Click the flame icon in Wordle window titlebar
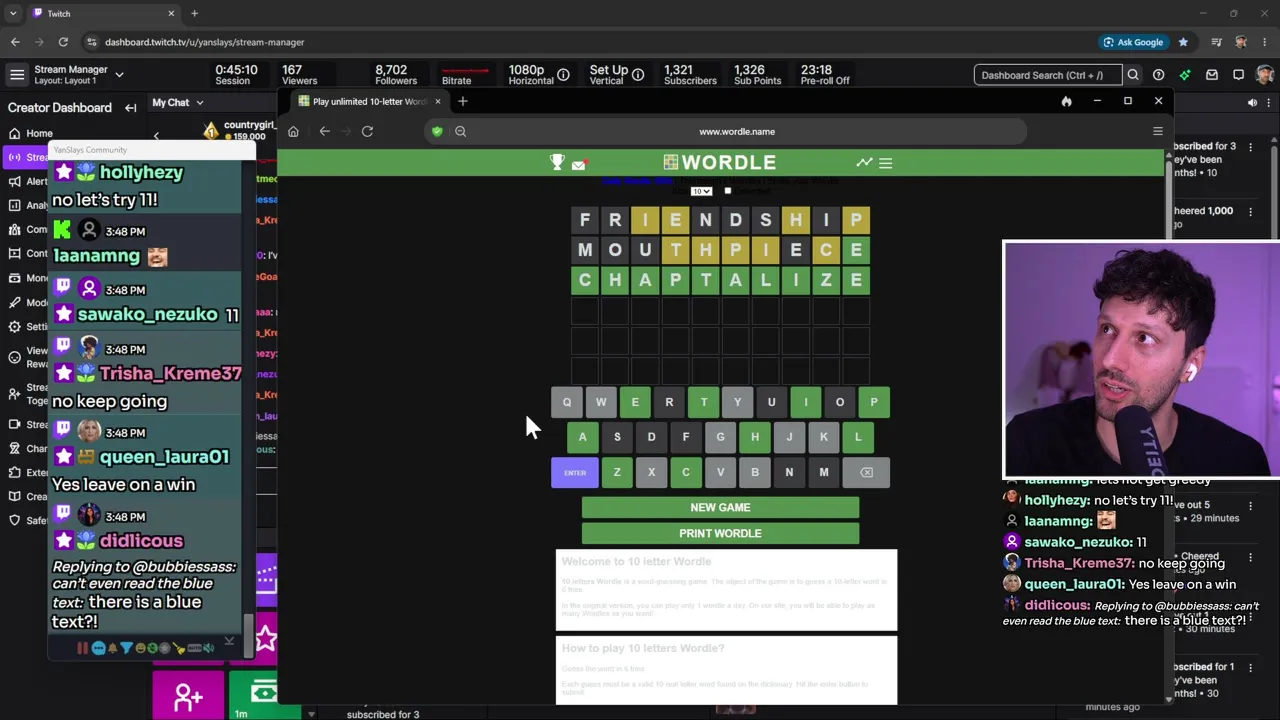Image resolution: width=1280 pixels, height=720 pixels. pos(1066,101)
